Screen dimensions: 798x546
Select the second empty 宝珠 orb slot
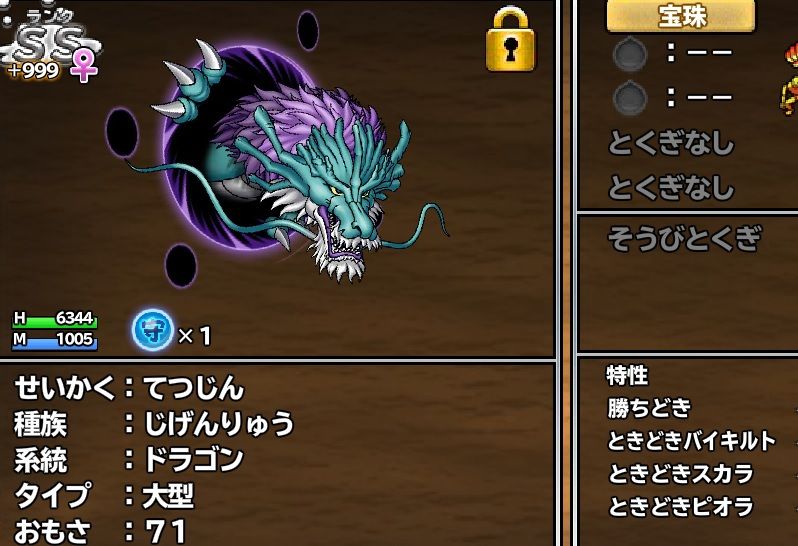(x=630, y=98)
